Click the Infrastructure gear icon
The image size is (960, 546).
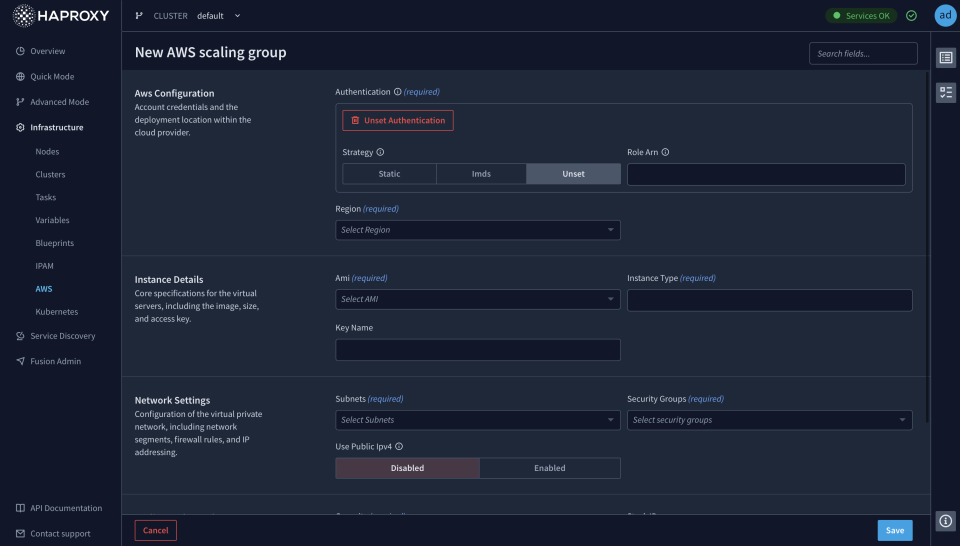tap(20, 127)
